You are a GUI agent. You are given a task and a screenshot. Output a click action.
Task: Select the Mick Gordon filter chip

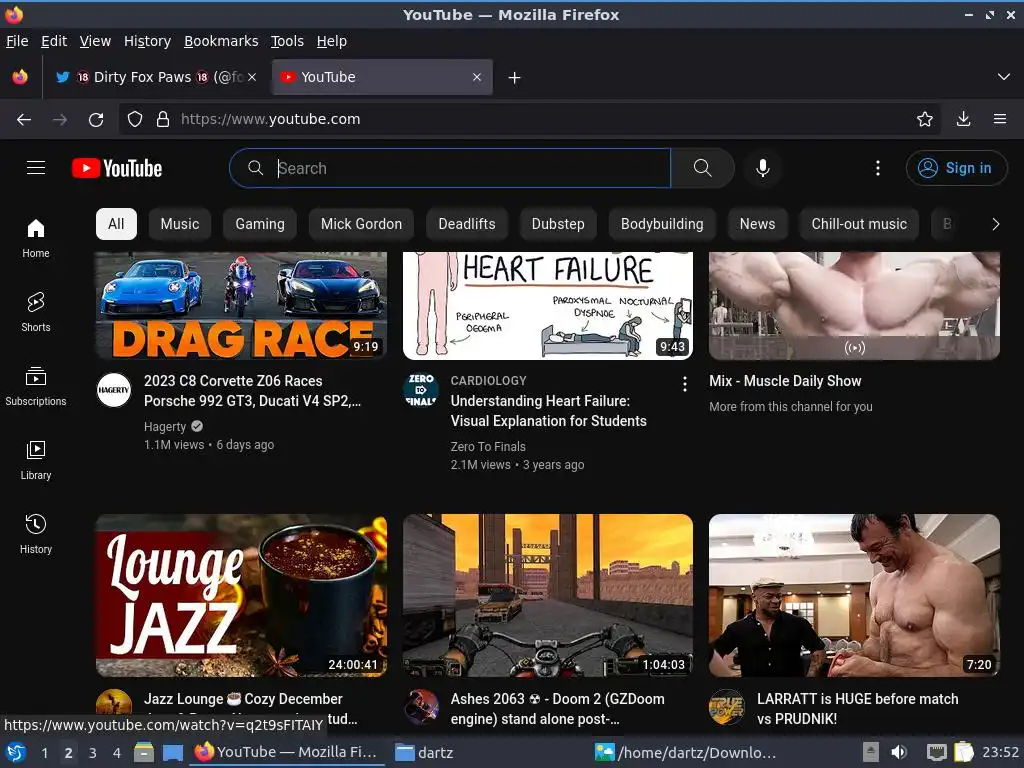[361, 224]
